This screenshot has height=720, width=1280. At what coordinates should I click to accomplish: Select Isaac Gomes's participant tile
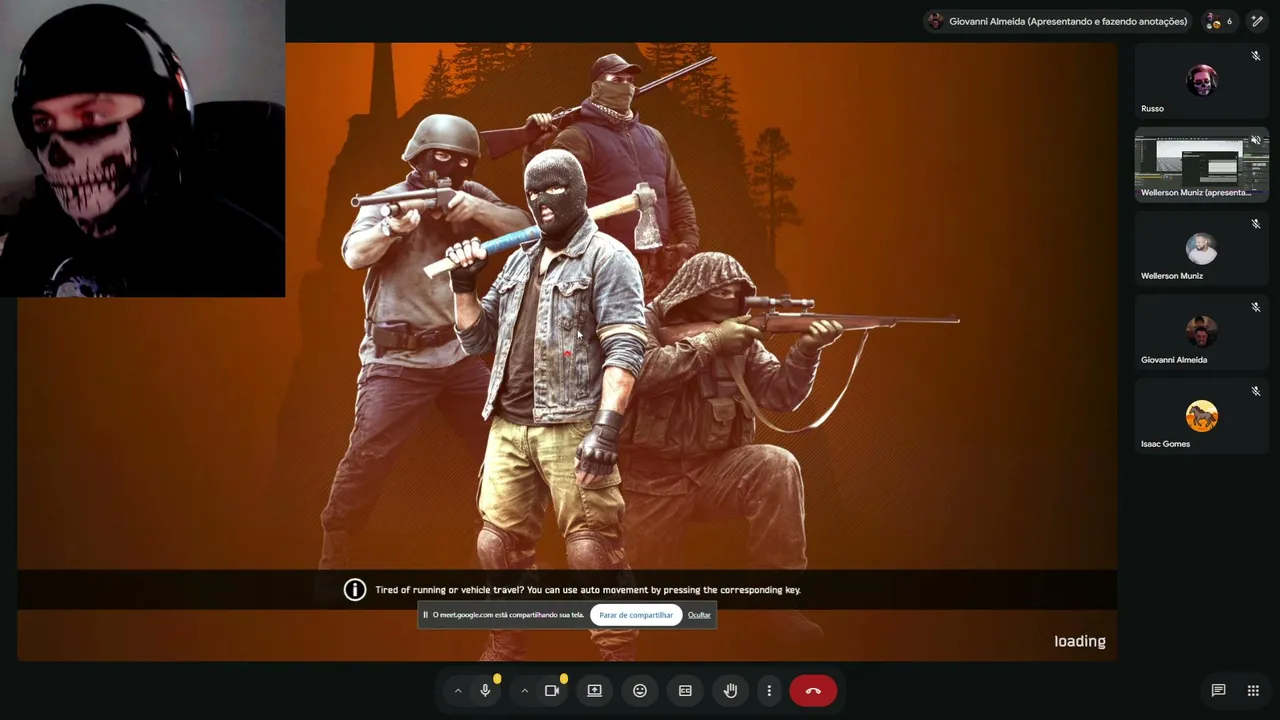click(1202, 417)
